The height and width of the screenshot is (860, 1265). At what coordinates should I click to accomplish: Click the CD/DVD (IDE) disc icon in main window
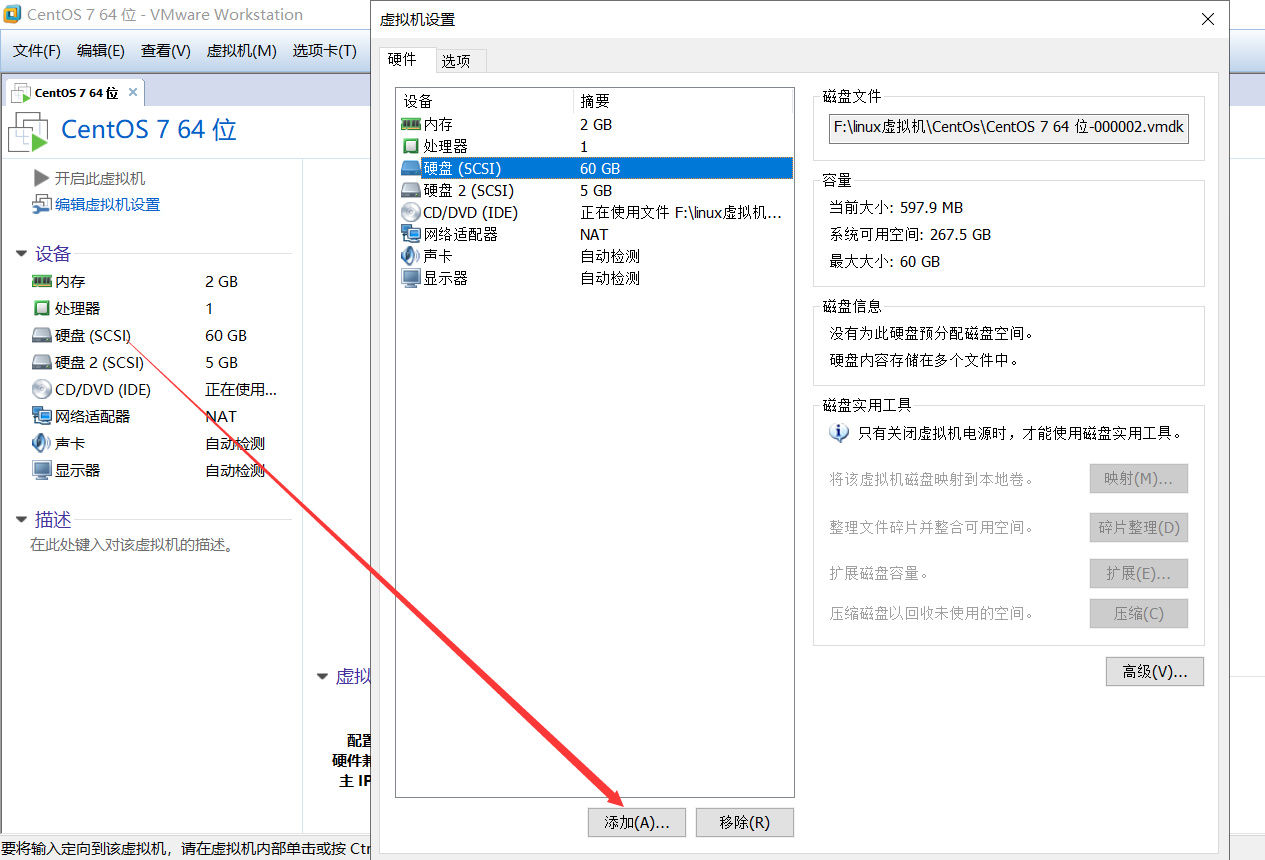41,390
